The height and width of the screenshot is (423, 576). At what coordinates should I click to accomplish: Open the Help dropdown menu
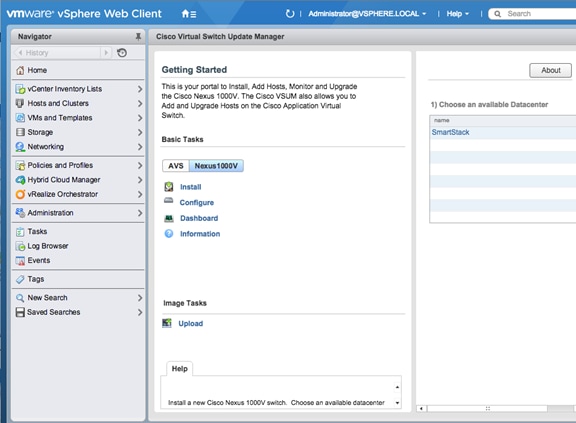pyautogui.click(x=457, y=14)
